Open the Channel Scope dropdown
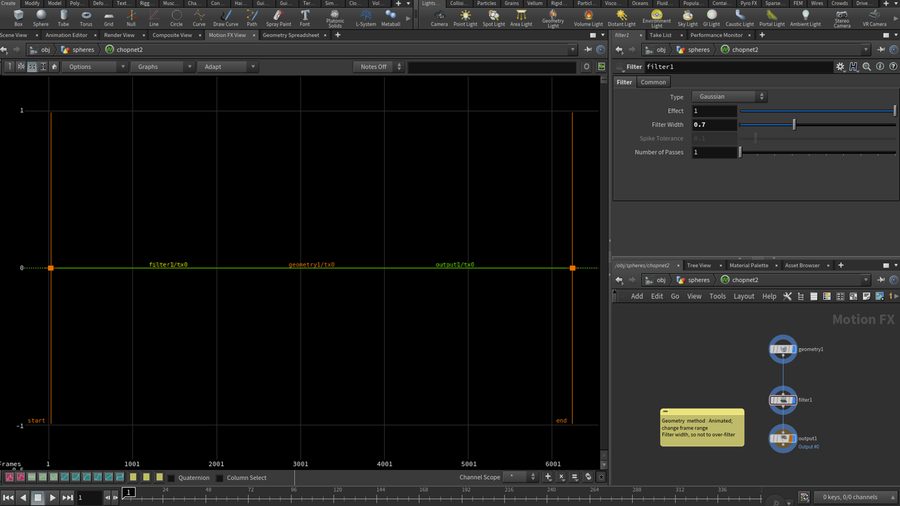This screenshot has height=506, width=900. point(520,477)
